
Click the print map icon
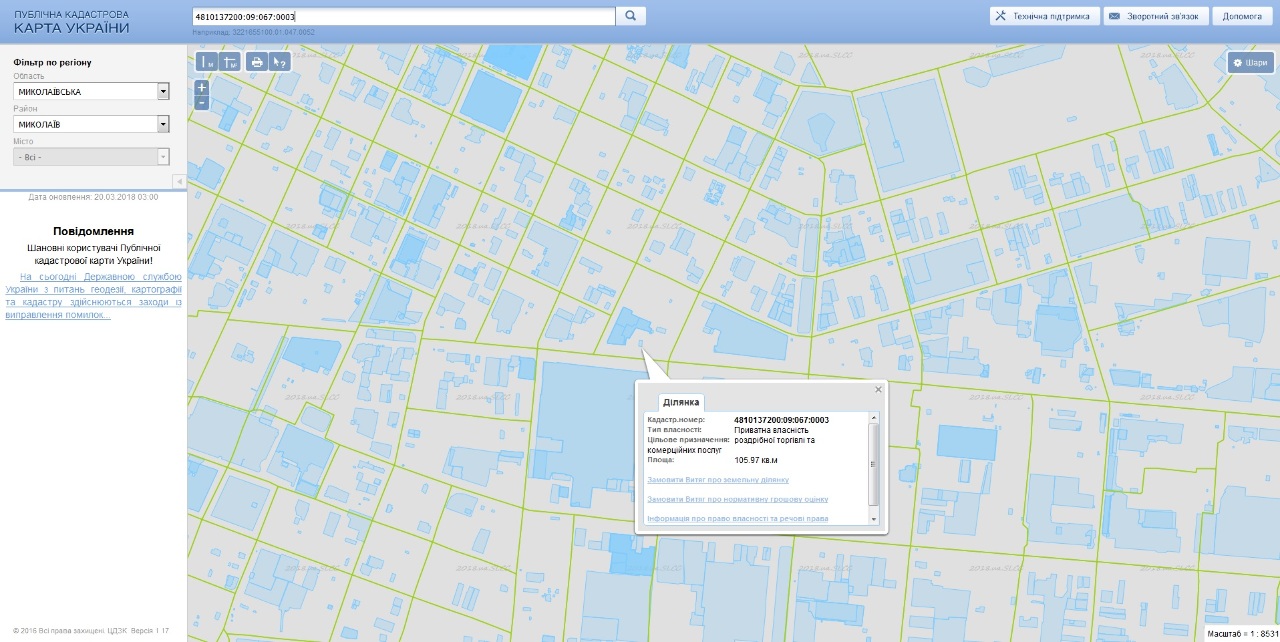coord(257,62)
